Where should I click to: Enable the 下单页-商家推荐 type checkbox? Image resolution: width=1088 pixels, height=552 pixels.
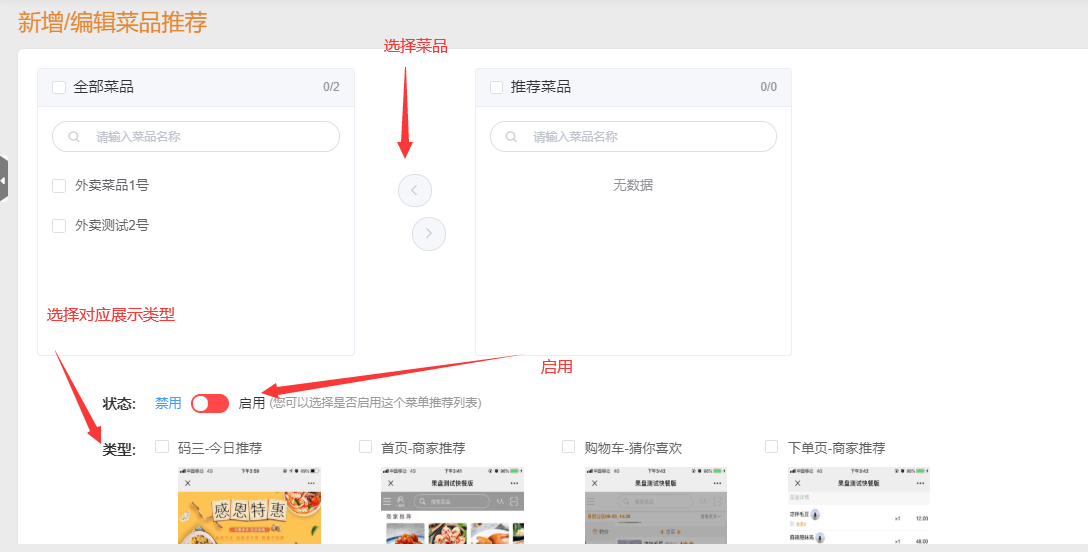tap(771, 447)
